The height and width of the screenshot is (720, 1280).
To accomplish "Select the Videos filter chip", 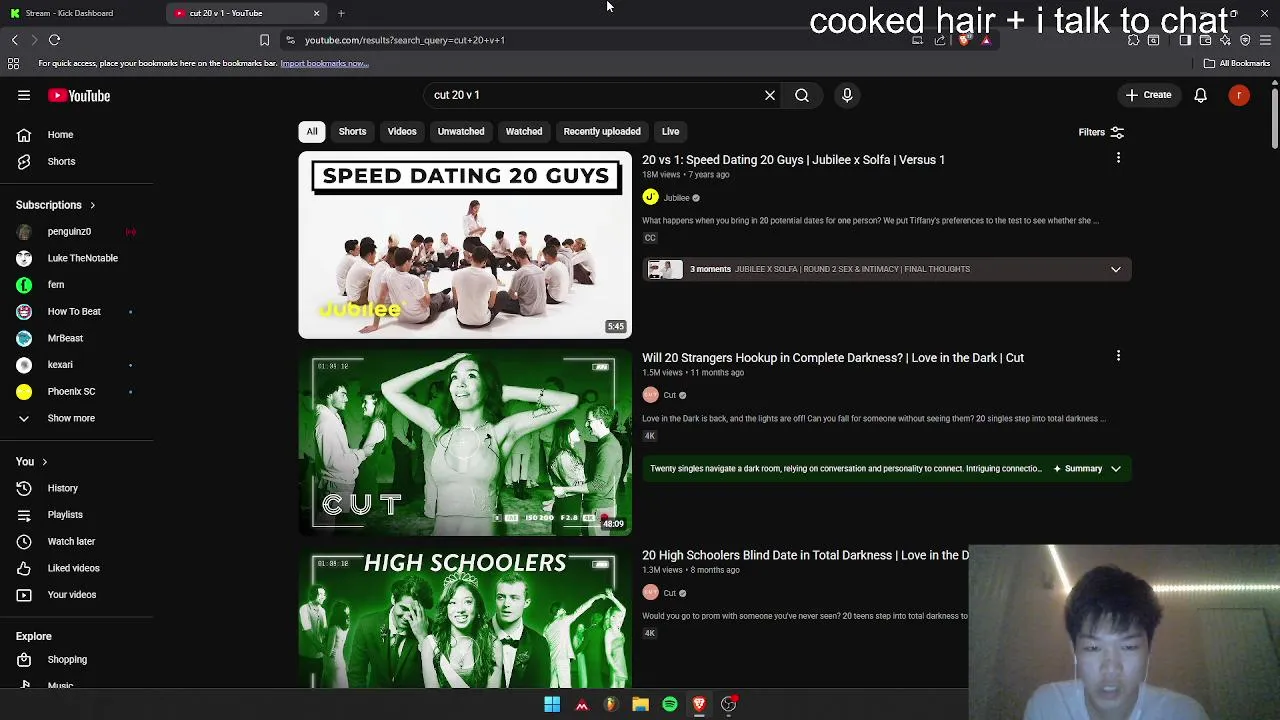I will click(x=402, y=131).
